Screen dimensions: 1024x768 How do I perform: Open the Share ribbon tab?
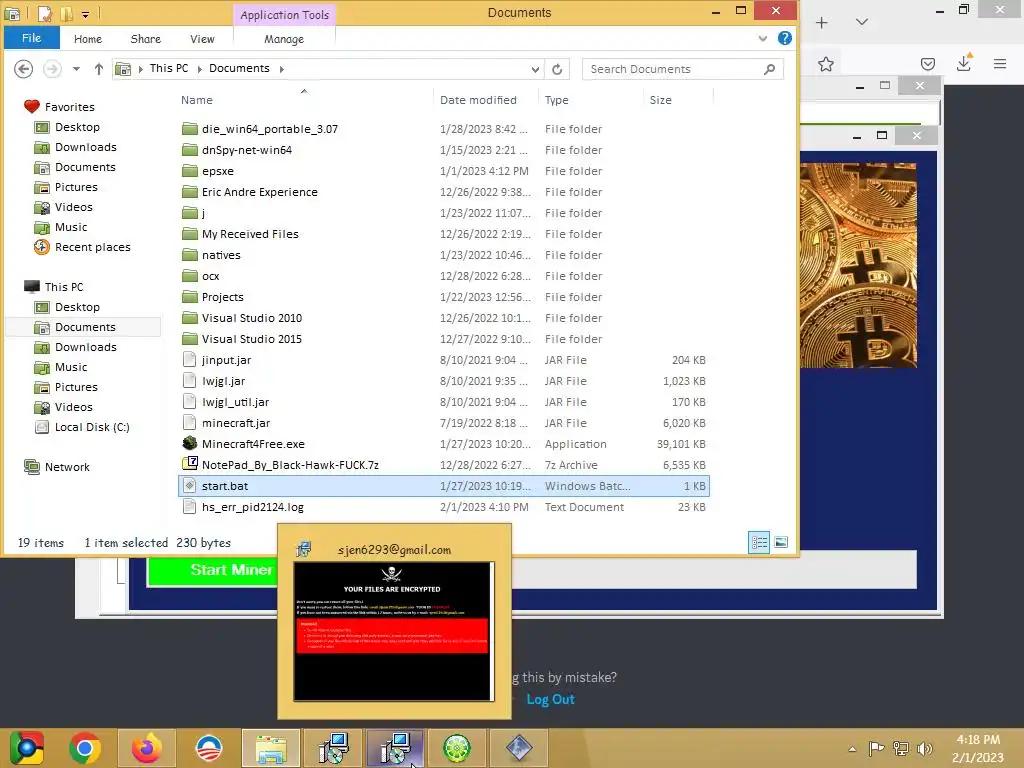145,39
